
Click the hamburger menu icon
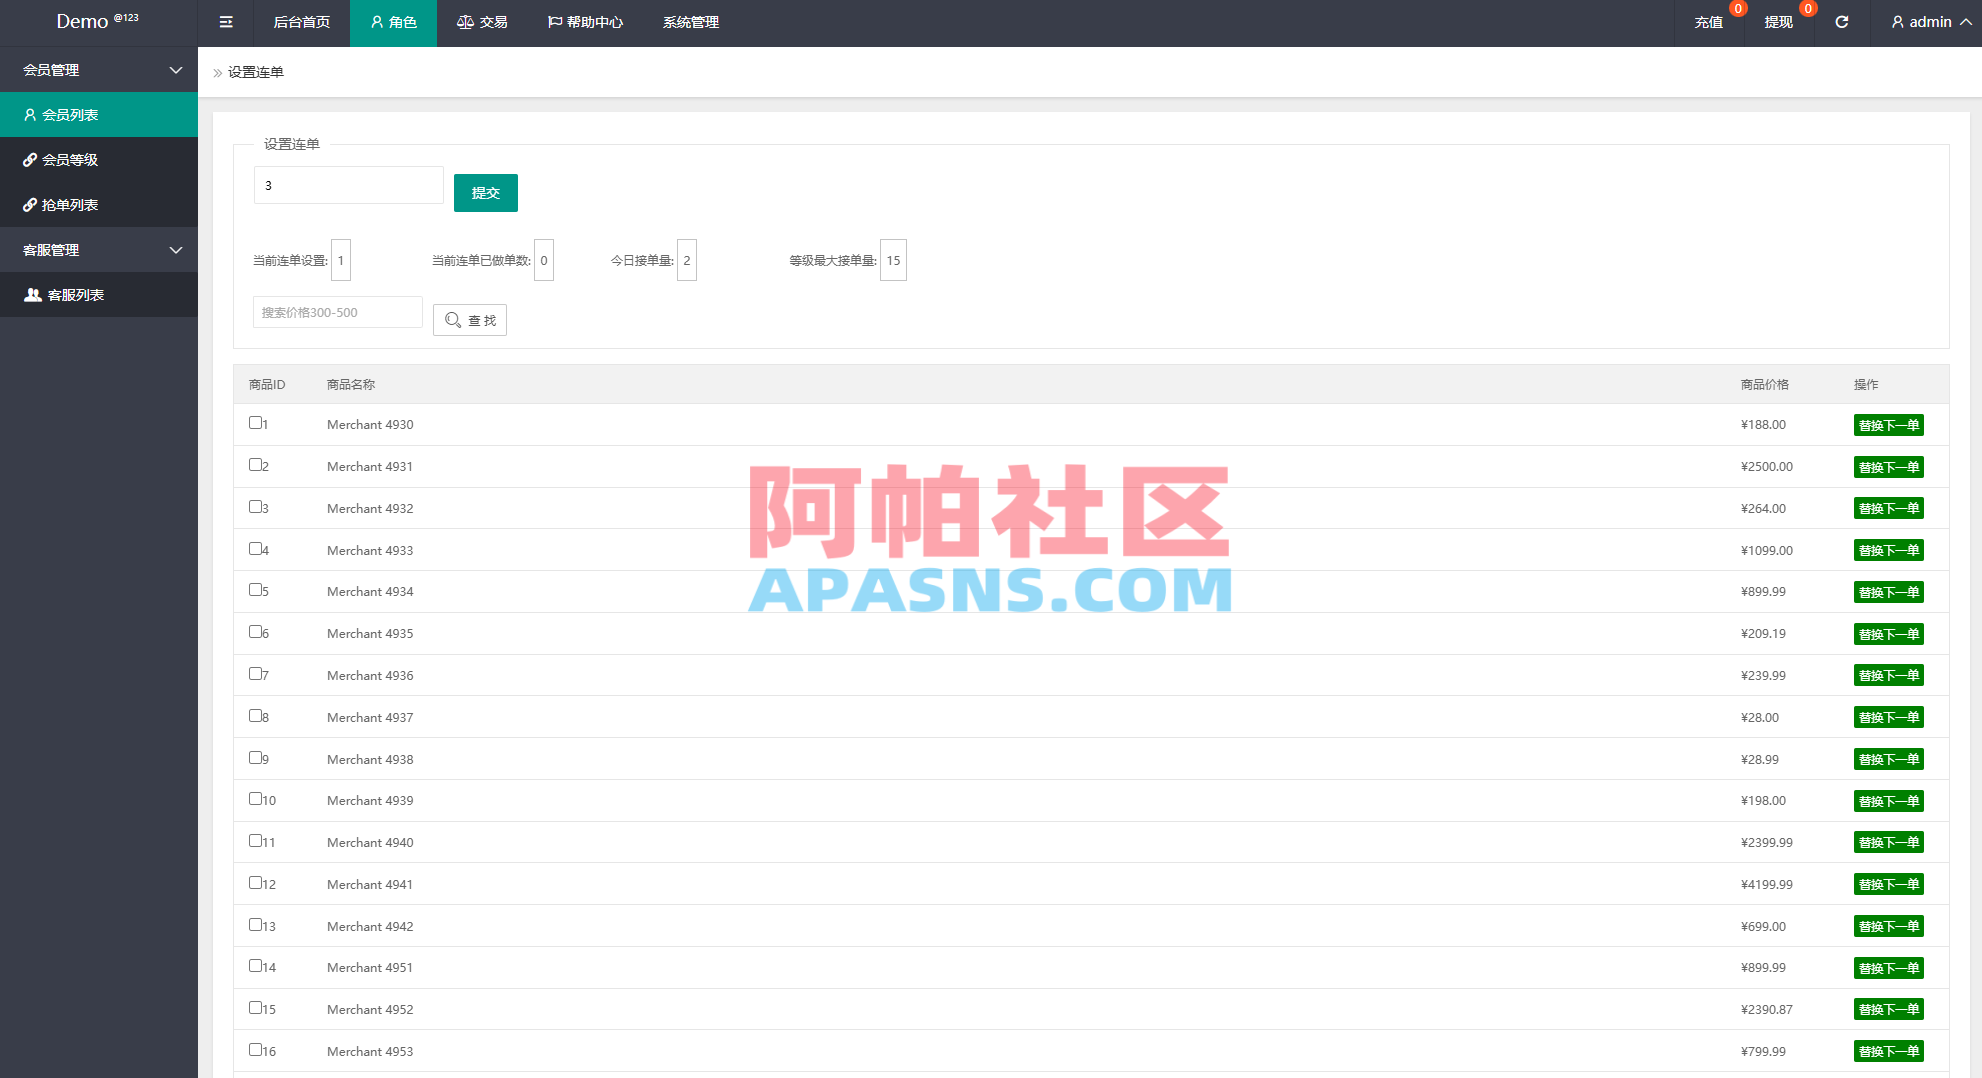(225, 22)
